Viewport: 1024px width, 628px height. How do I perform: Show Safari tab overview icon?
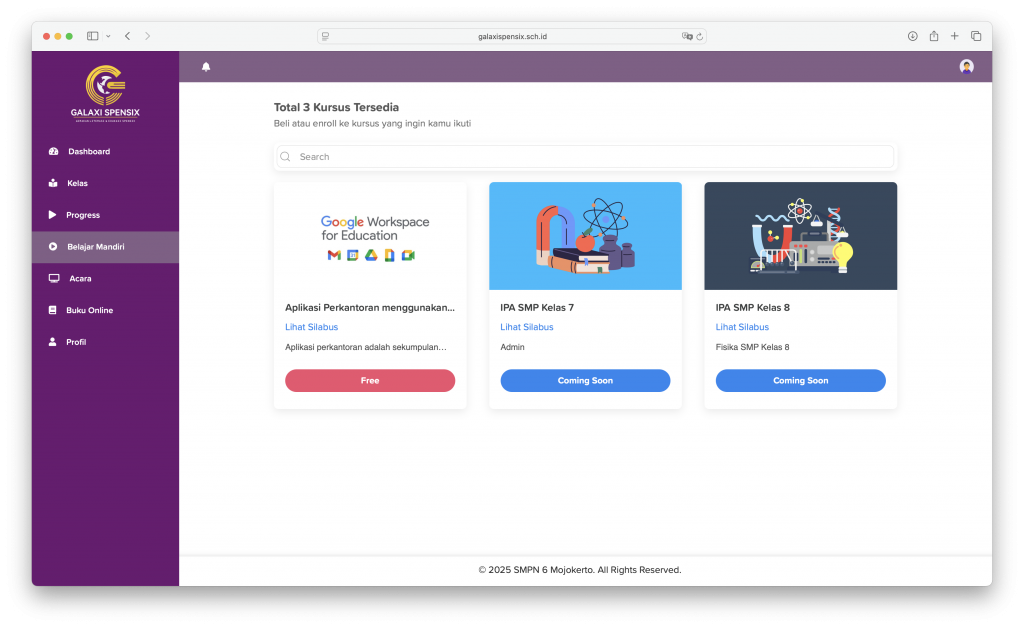pyautogui.click(x=976, y=37)
